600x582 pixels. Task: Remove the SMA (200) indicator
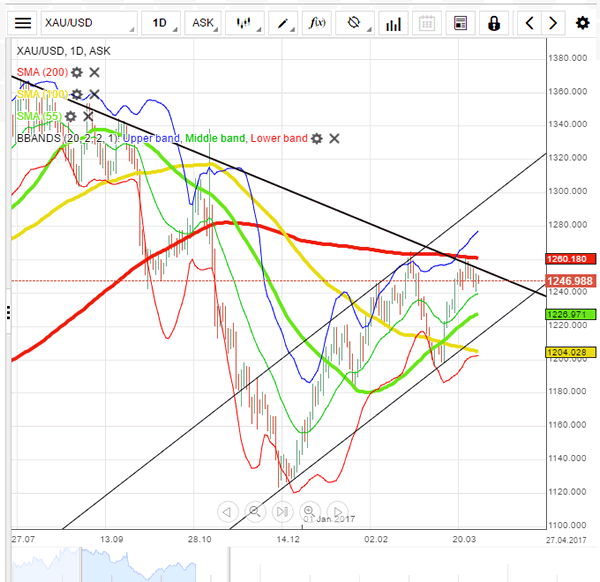pyautogui.click(x=95, y=72)
